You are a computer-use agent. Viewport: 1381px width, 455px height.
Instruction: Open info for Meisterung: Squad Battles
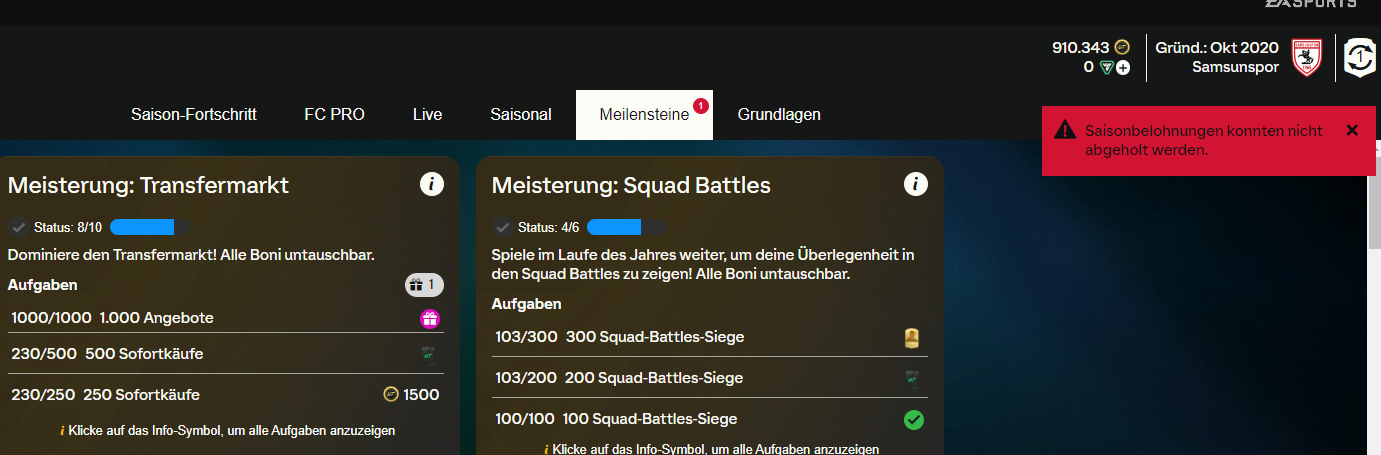[916, 184]
